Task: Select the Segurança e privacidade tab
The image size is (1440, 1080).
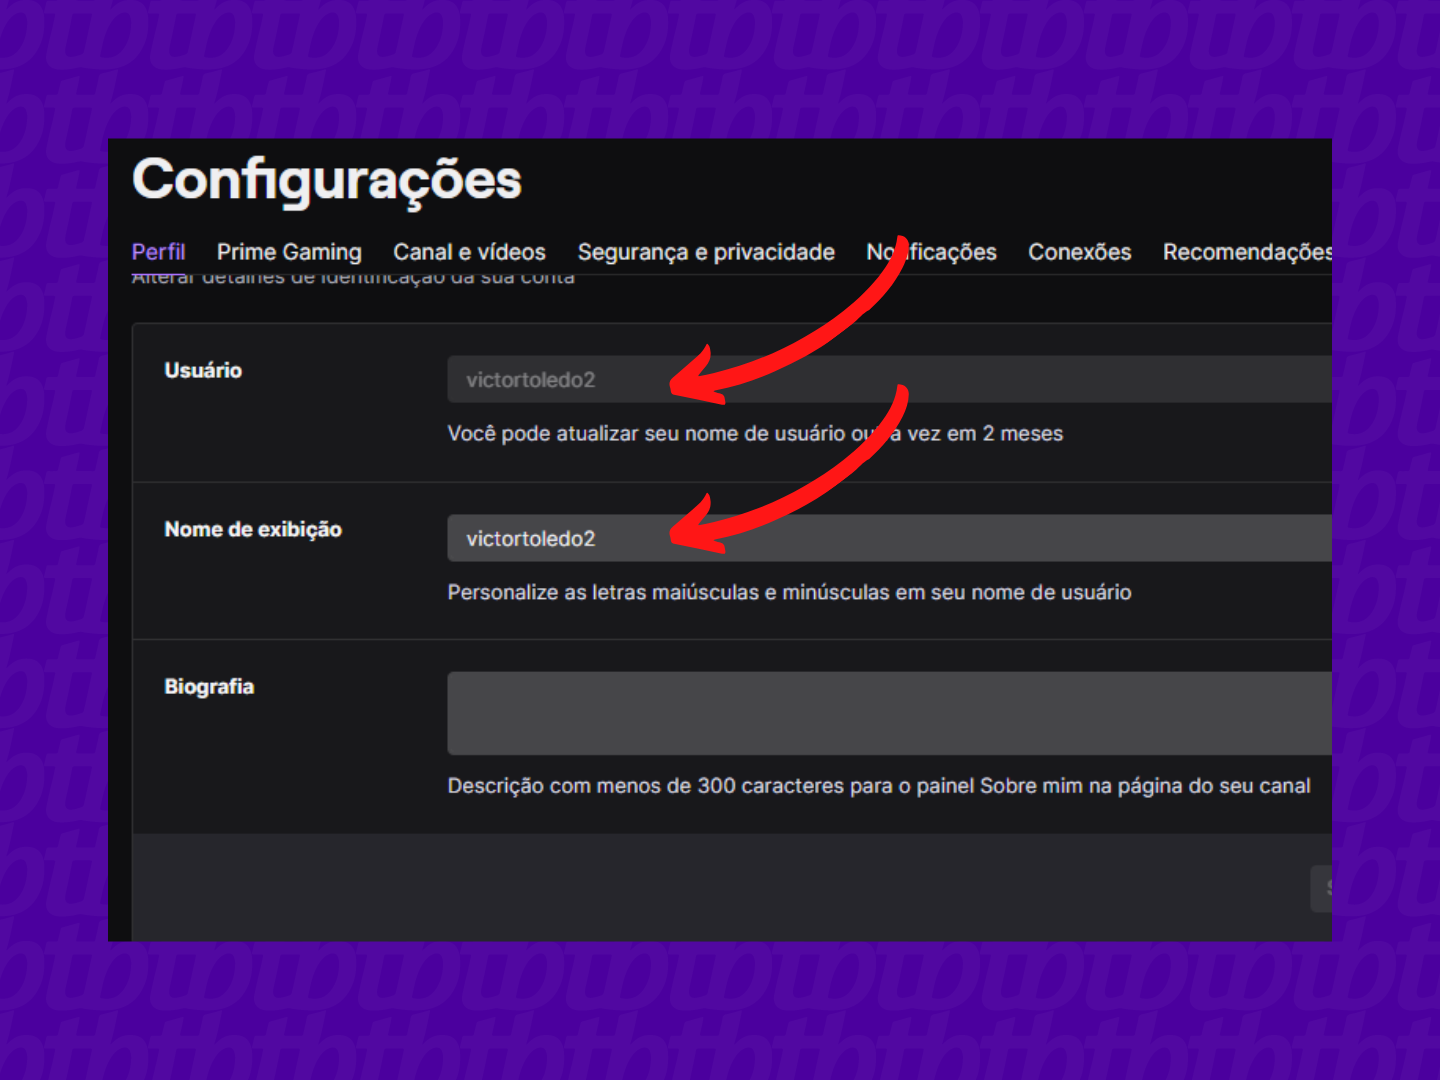Action: [706, 252]
